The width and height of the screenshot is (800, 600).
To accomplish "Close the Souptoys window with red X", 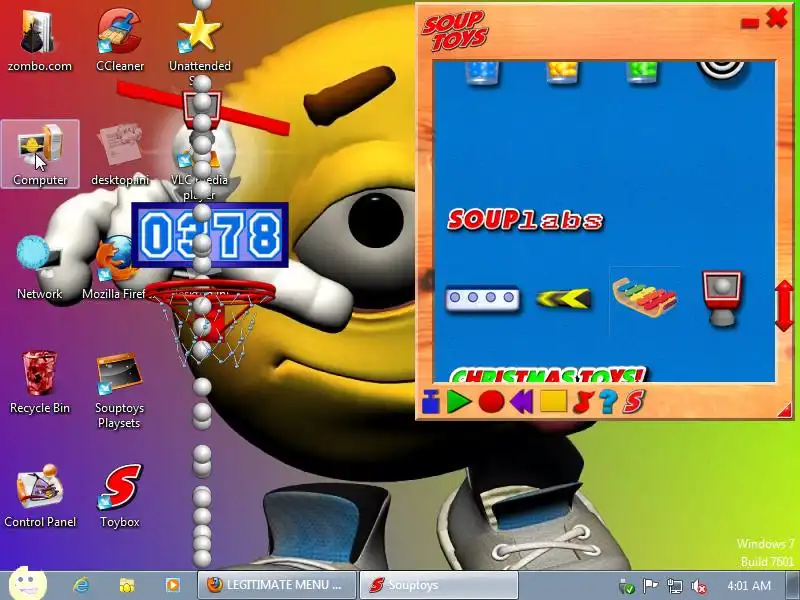I will click(777, 18).
